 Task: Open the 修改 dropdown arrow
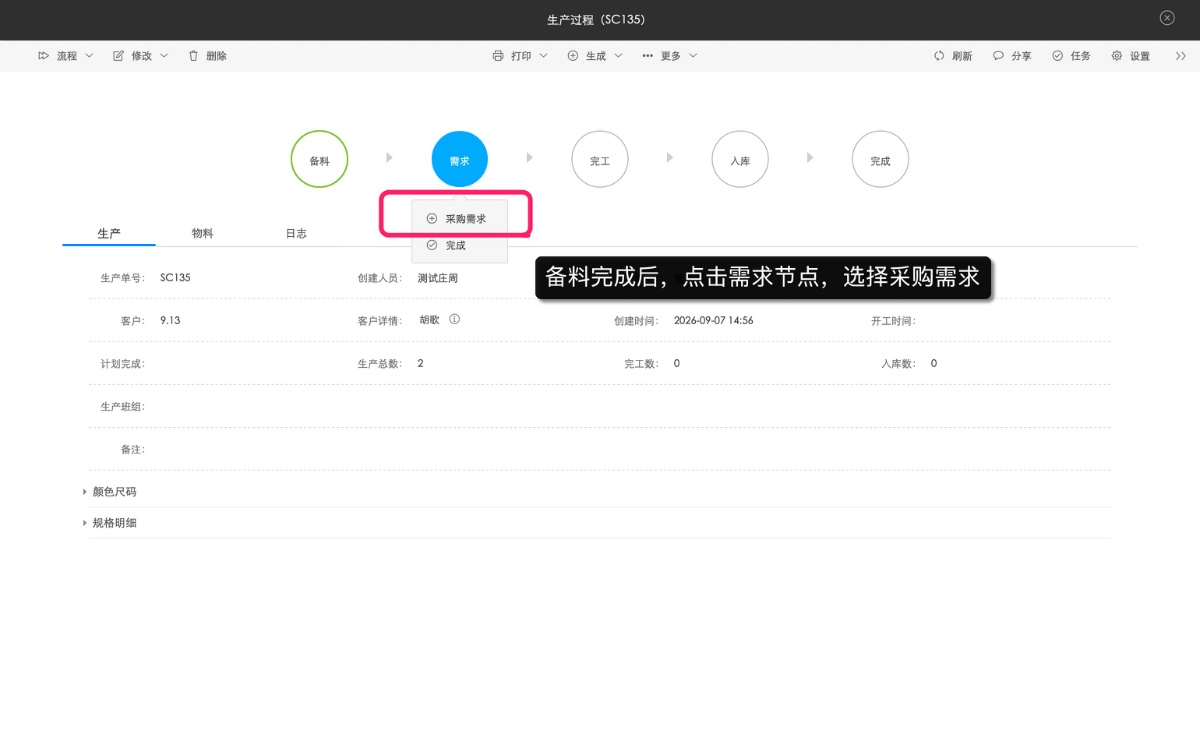[164, 56]
